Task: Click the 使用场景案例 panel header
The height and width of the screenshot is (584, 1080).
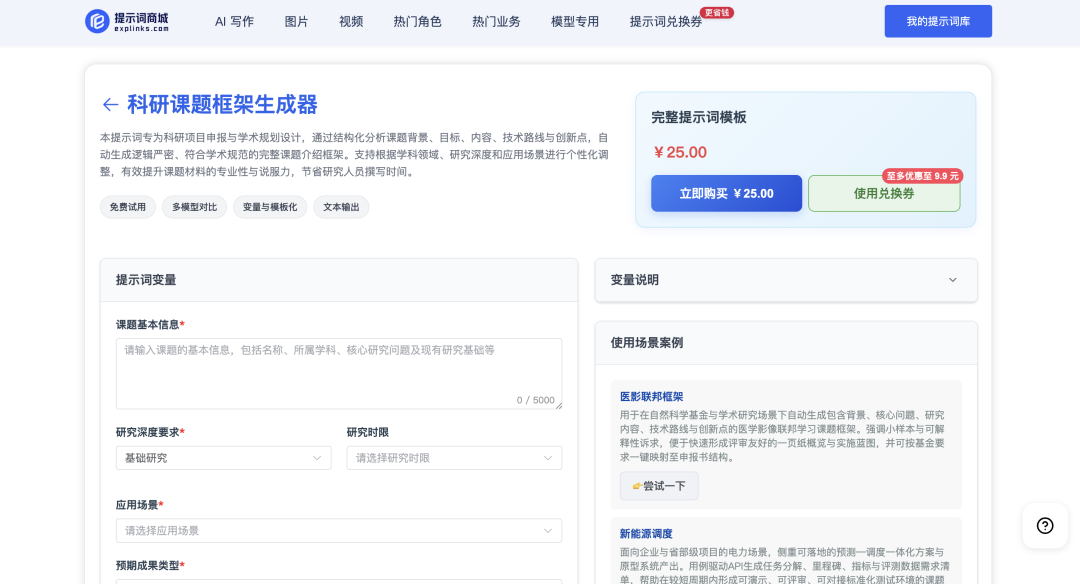Action: (x=786, y=342)
